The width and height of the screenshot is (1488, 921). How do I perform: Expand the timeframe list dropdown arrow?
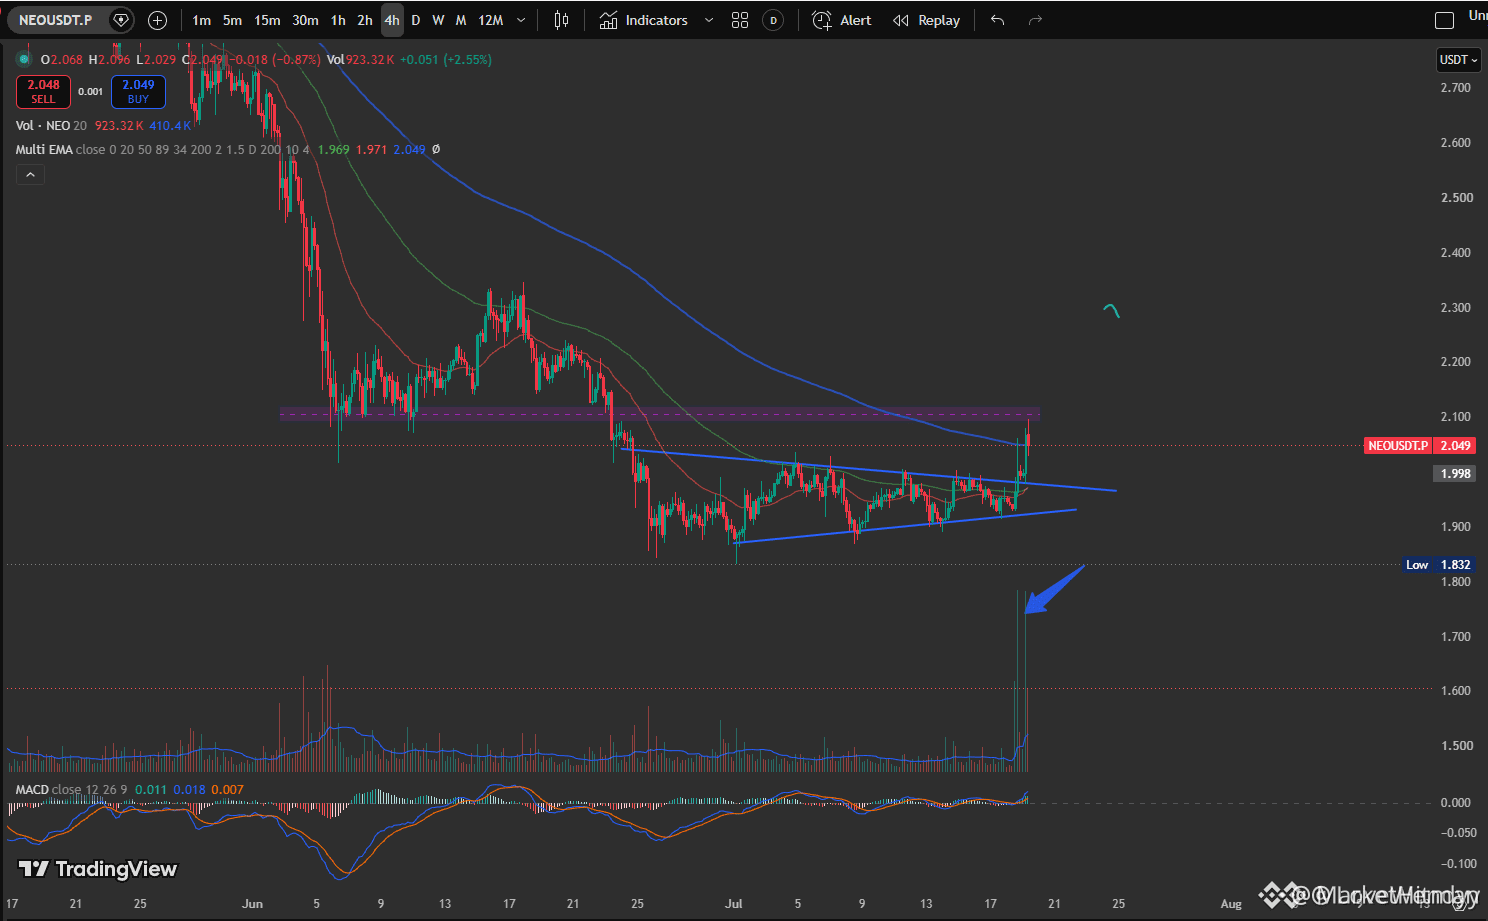[x=521, y=20]
